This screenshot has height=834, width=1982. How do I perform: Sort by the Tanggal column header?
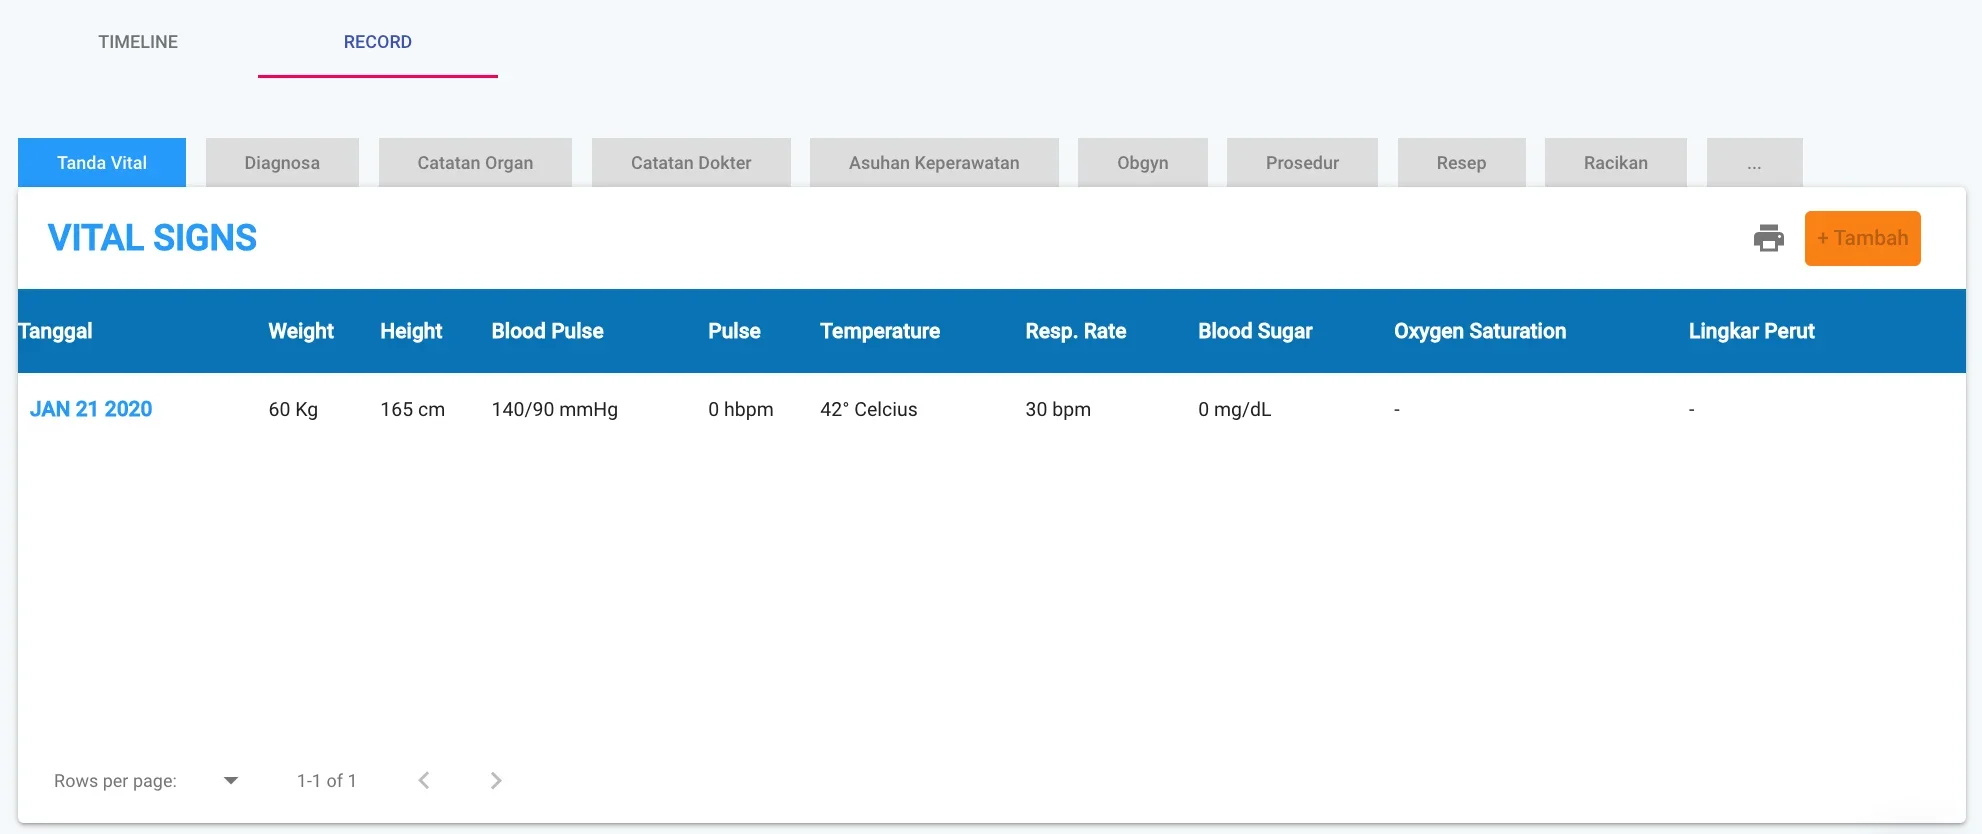pyautogui.click(x=55, y=331)
